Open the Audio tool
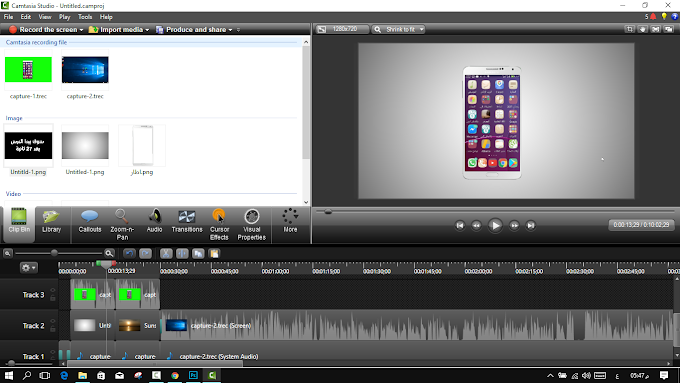Image resolution: width=680 pixels, height=383 pixels. (x=154, y=221)
